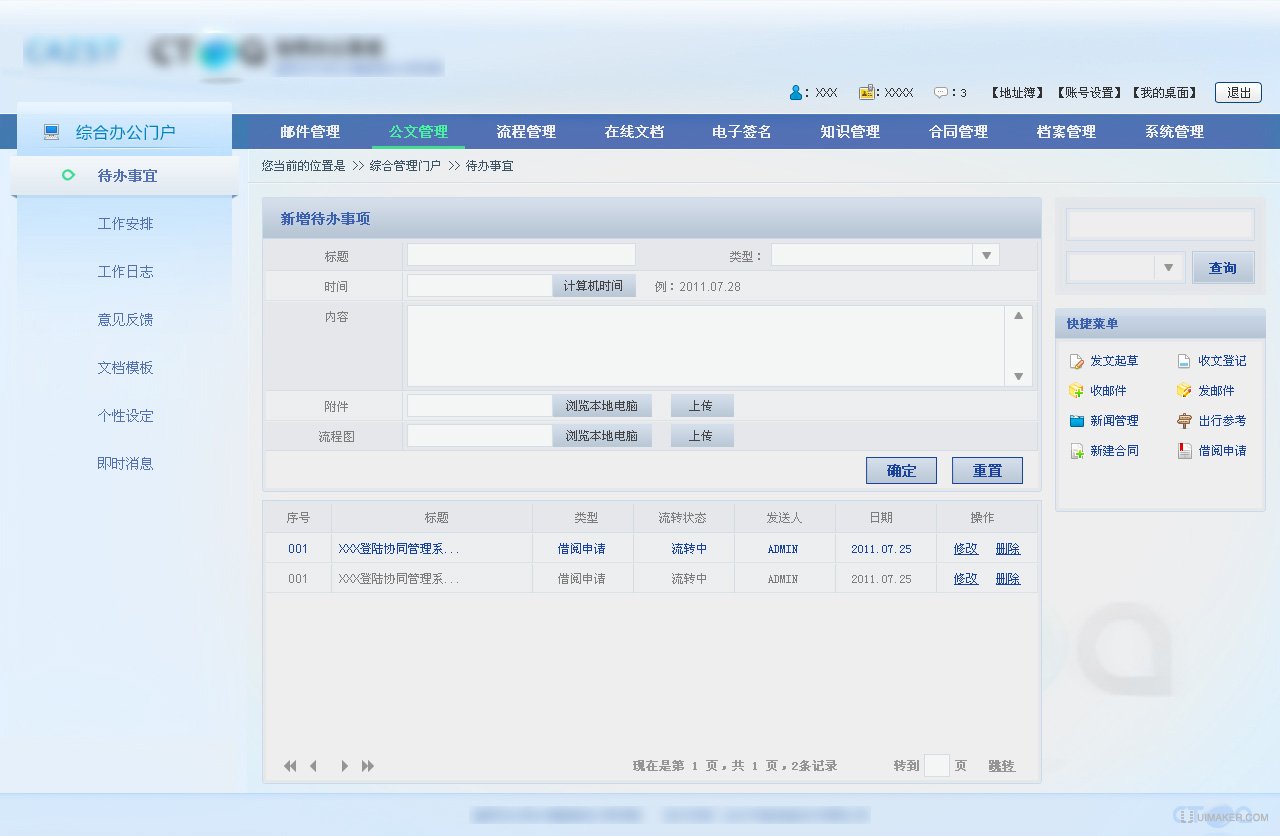Click the computer icon beside 综合办公门户

pyautogui.click(x=52, y=131)
